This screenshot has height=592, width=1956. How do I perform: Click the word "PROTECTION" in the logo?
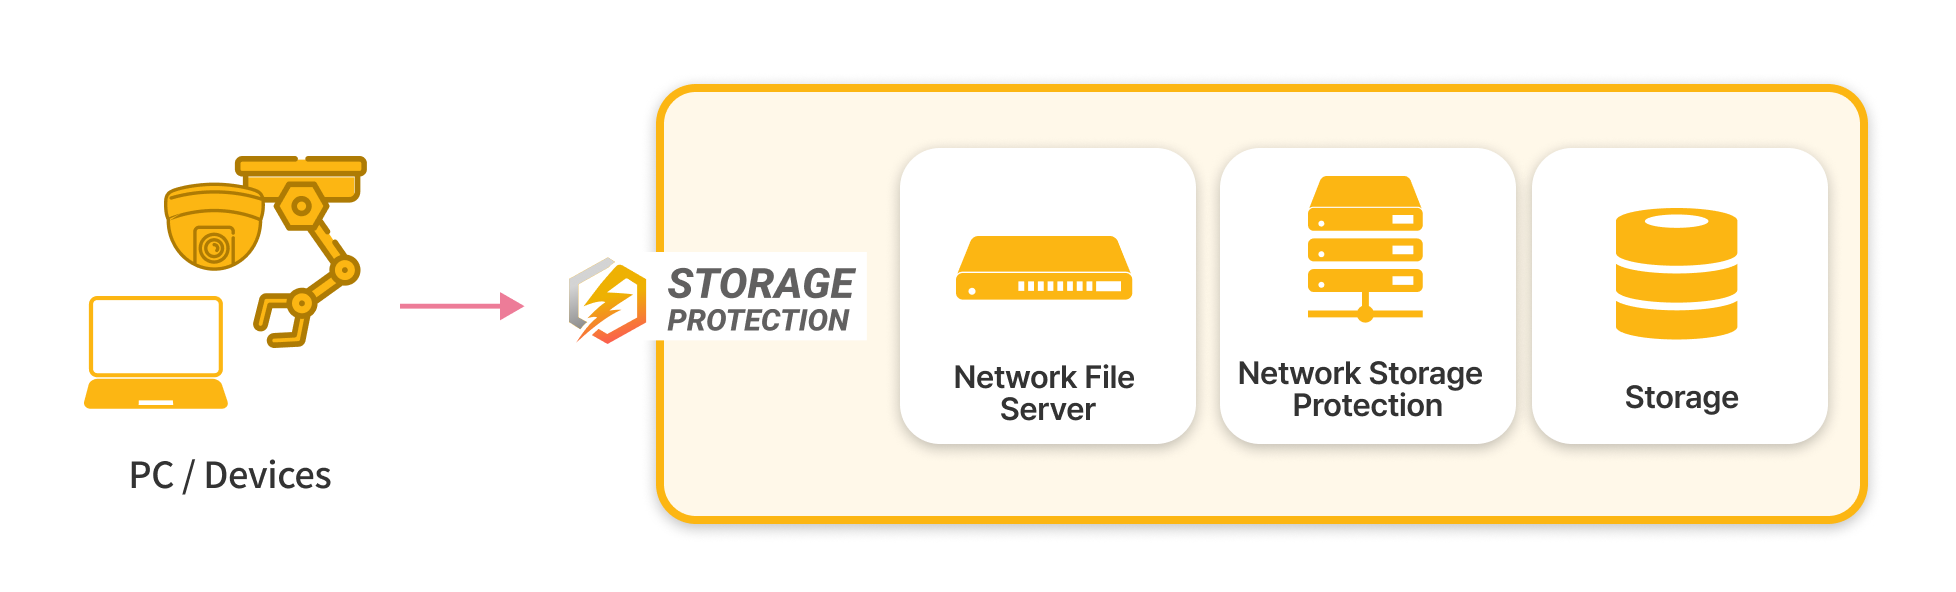click(758, 320)
